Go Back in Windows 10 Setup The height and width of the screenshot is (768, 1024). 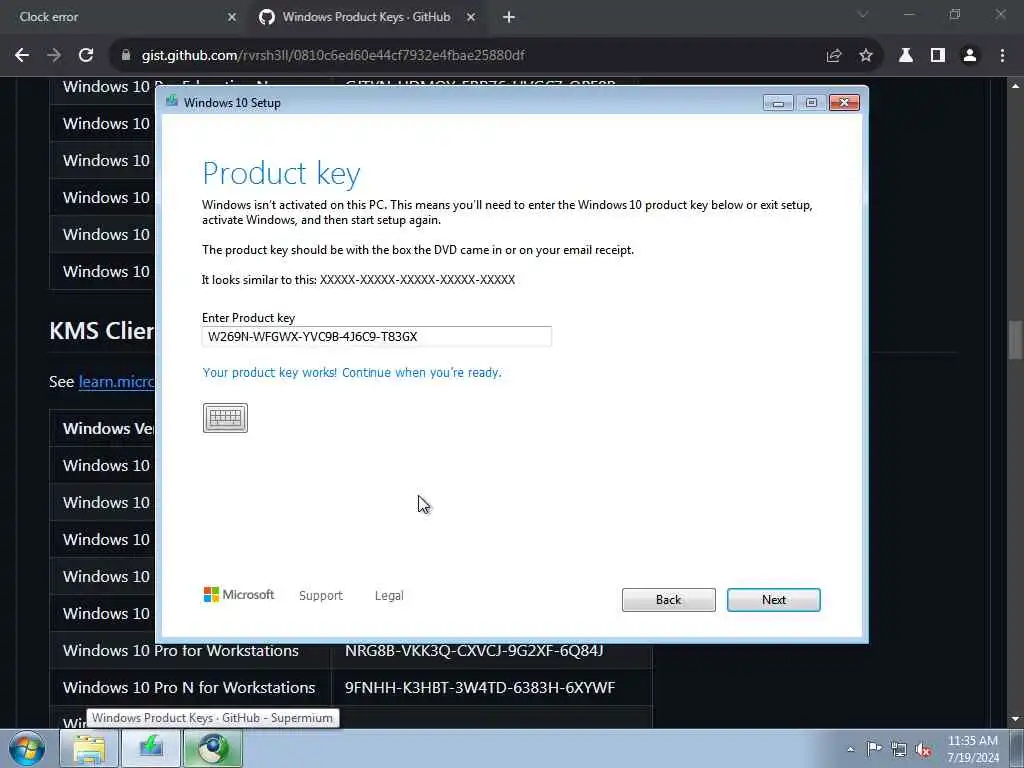tap(668, 600)
